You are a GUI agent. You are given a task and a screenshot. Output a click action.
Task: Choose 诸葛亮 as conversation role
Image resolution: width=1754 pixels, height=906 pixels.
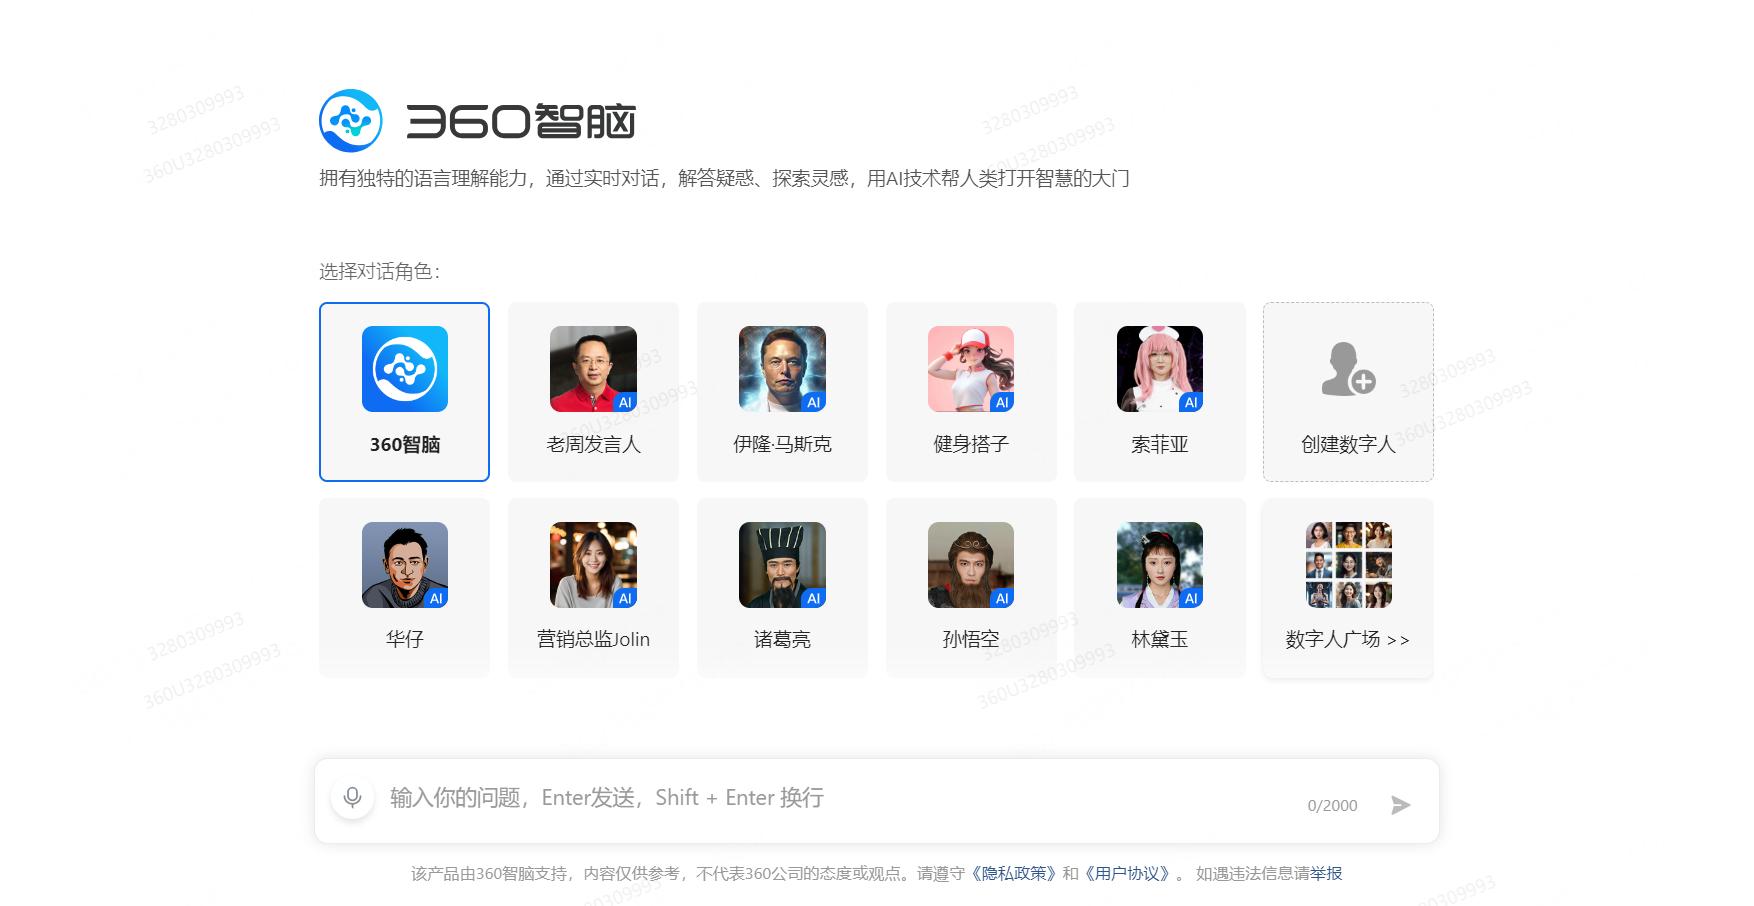(x=781, y=587)
